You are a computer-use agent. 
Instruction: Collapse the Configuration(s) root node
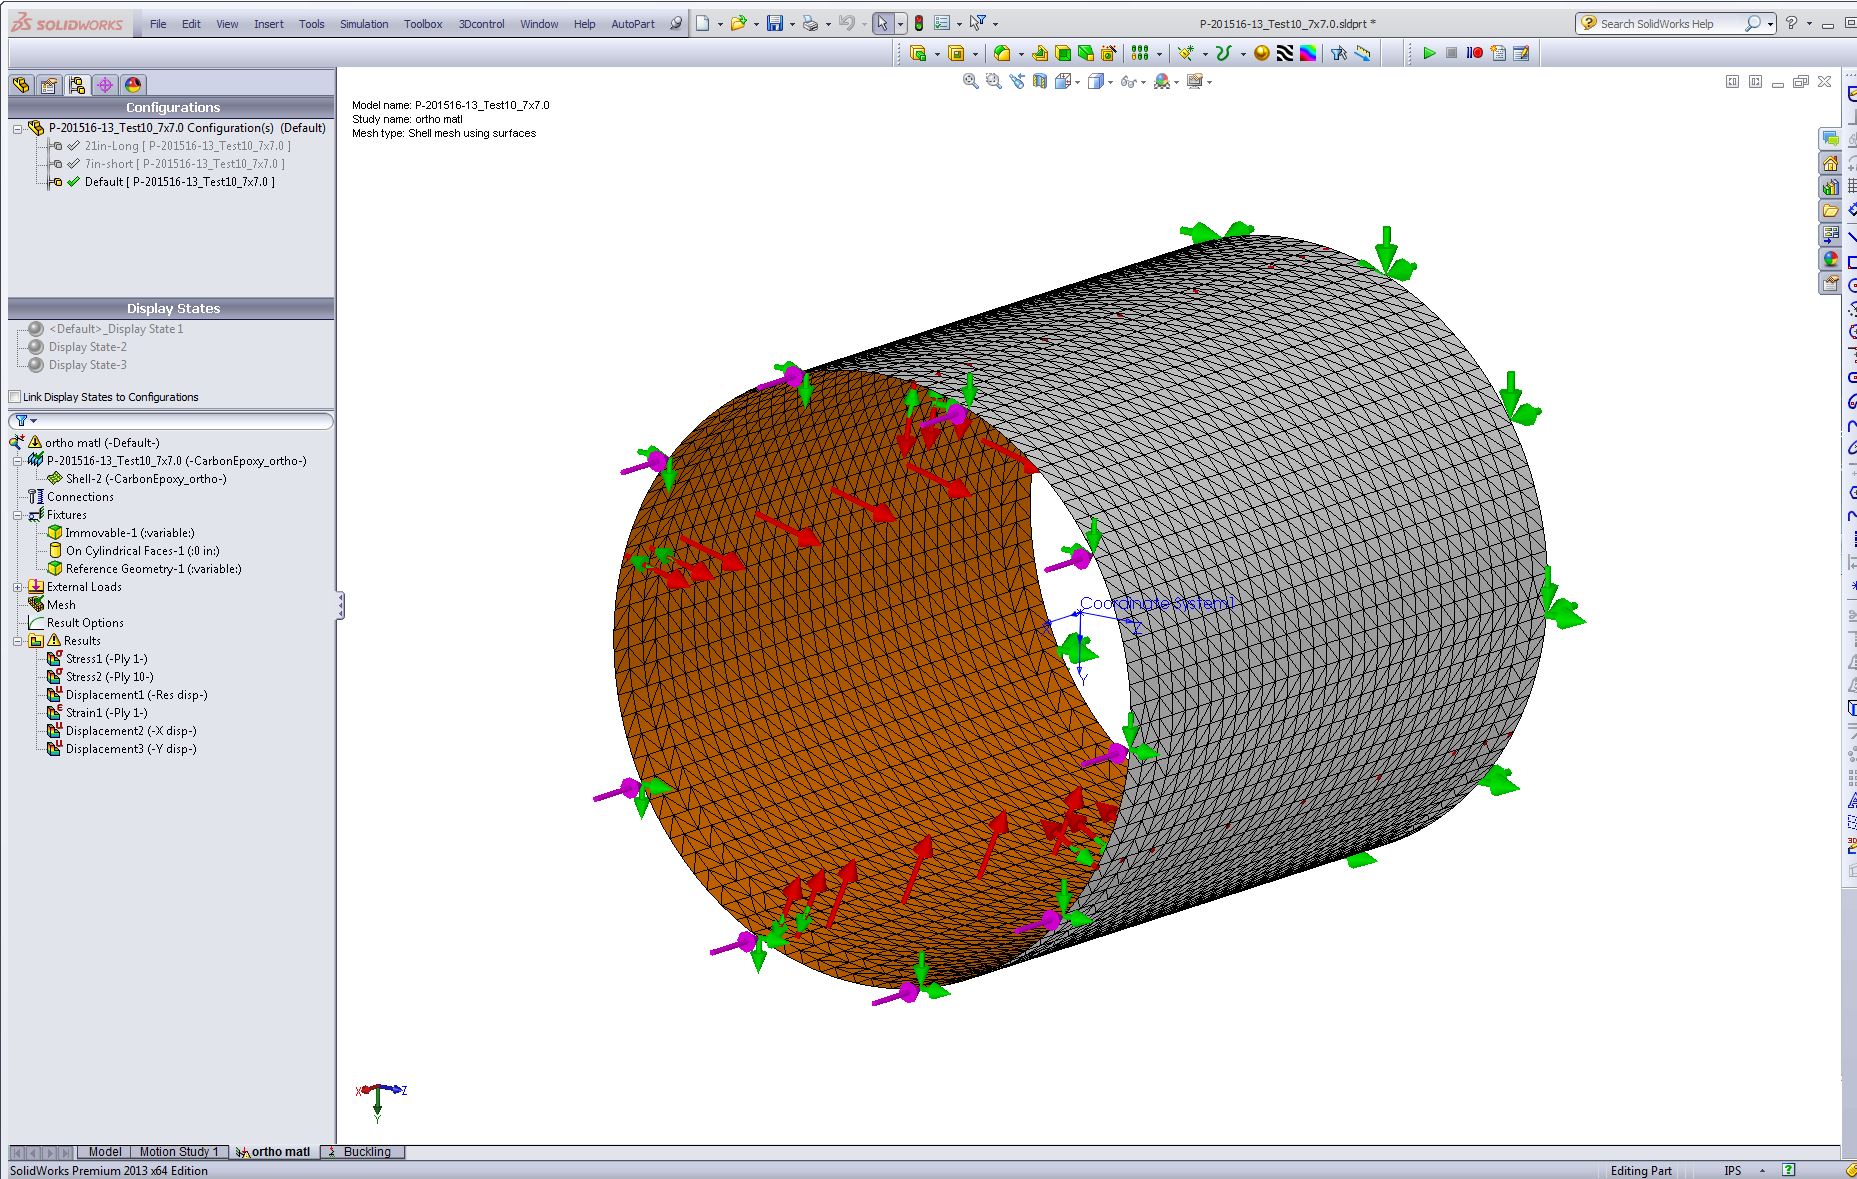click(17, 128)
